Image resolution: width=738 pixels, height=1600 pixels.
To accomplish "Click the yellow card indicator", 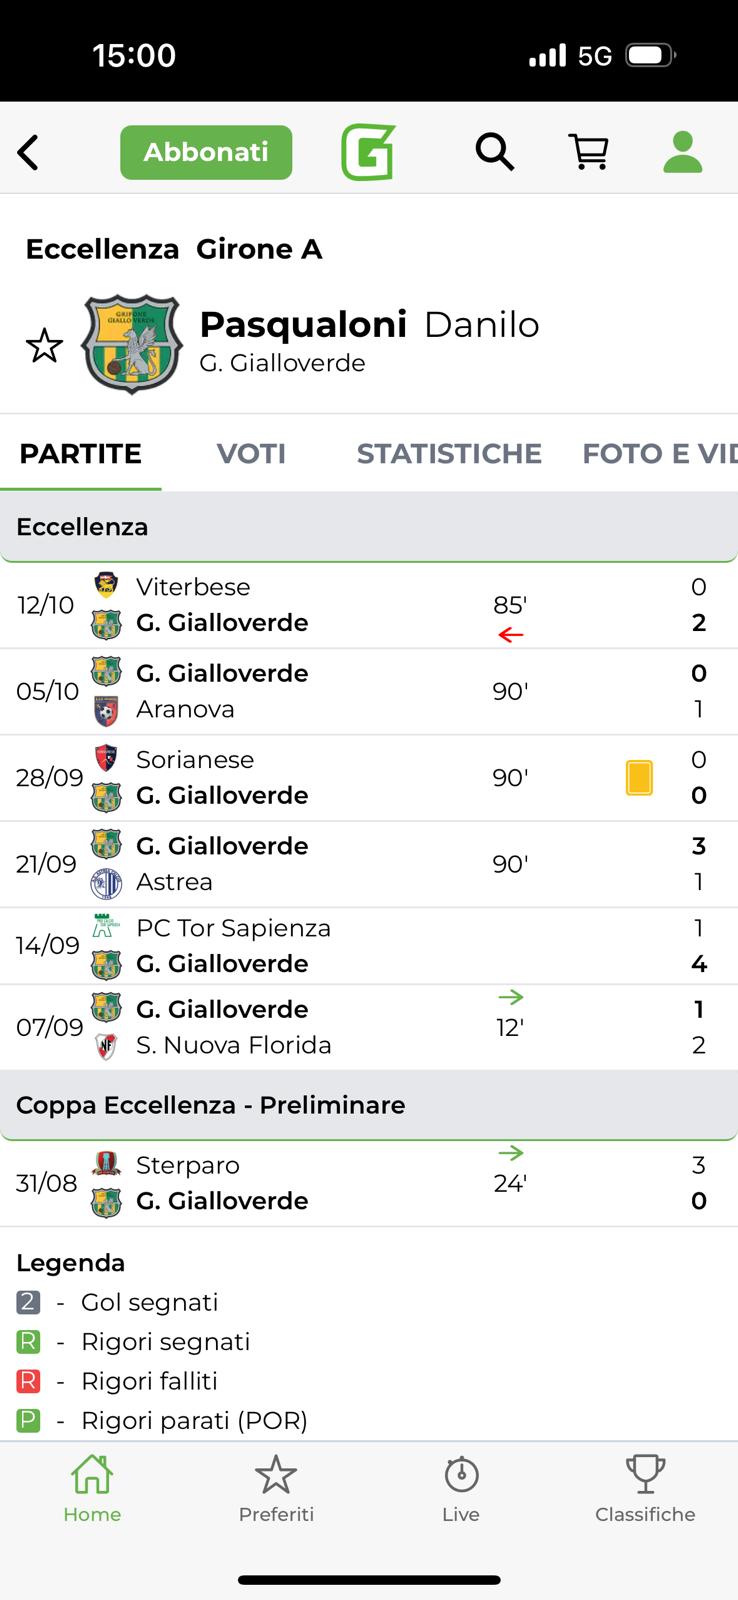I will click(x=639, y=778).
